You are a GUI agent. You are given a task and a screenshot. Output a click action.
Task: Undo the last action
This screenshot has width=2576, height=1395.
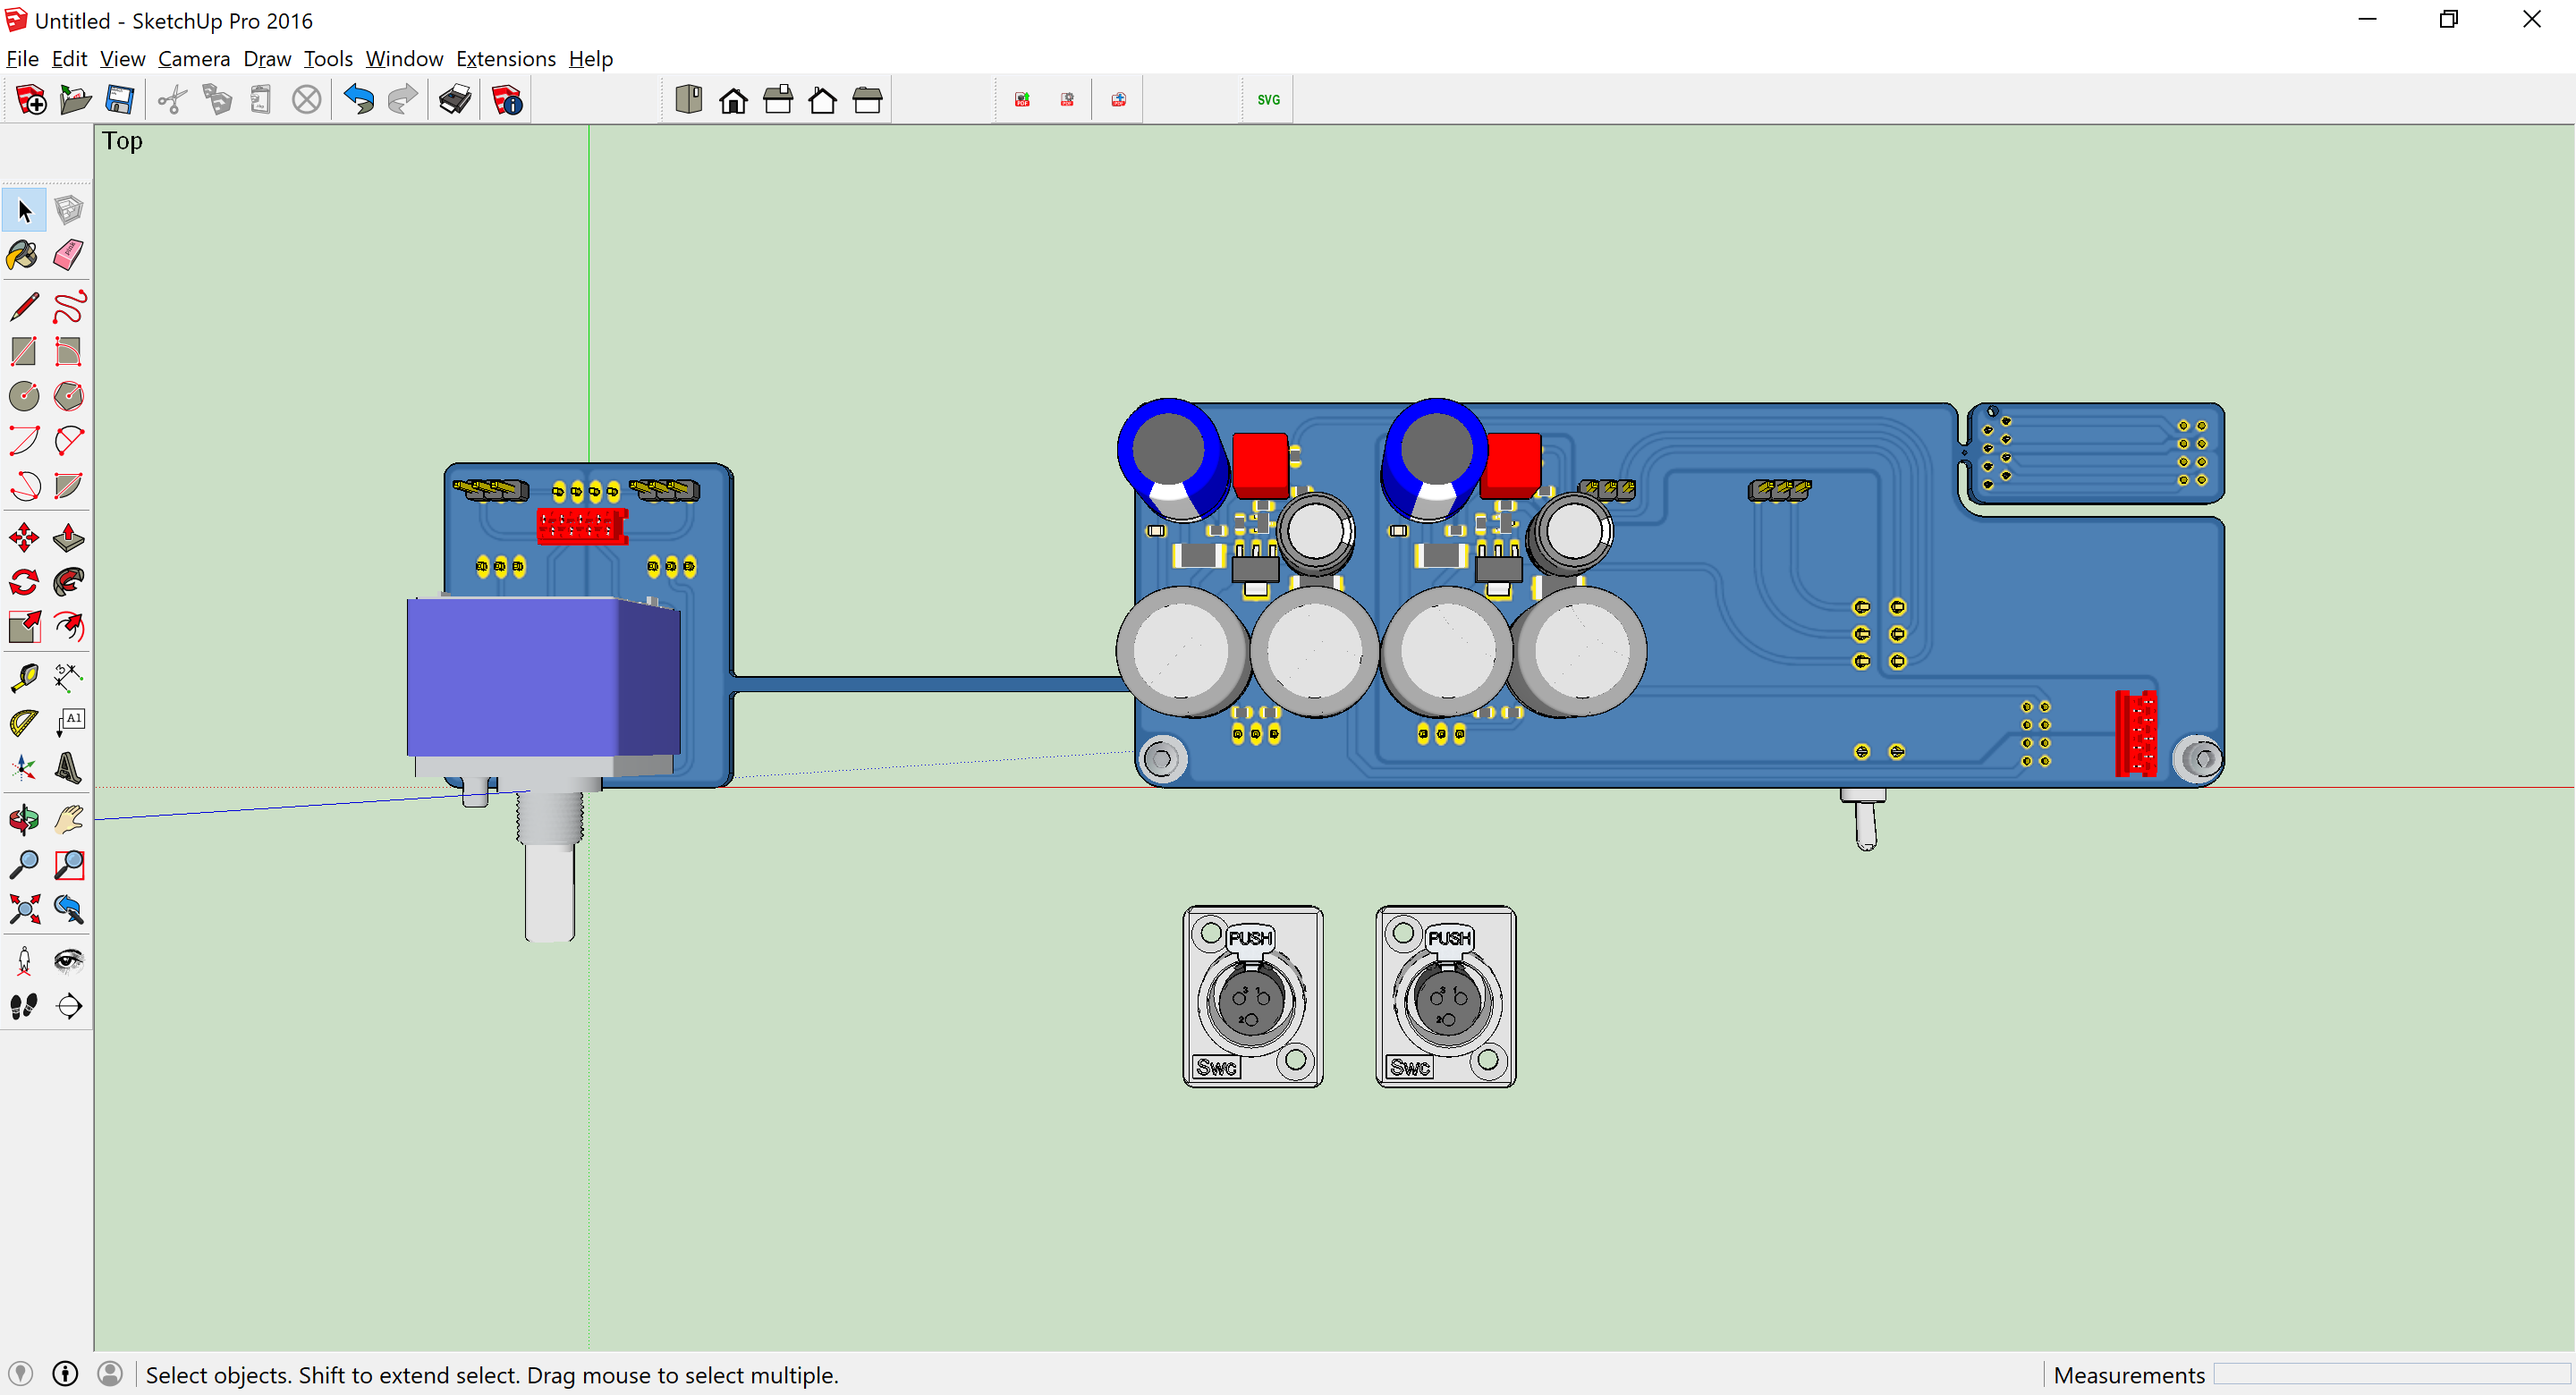[358, 100]
